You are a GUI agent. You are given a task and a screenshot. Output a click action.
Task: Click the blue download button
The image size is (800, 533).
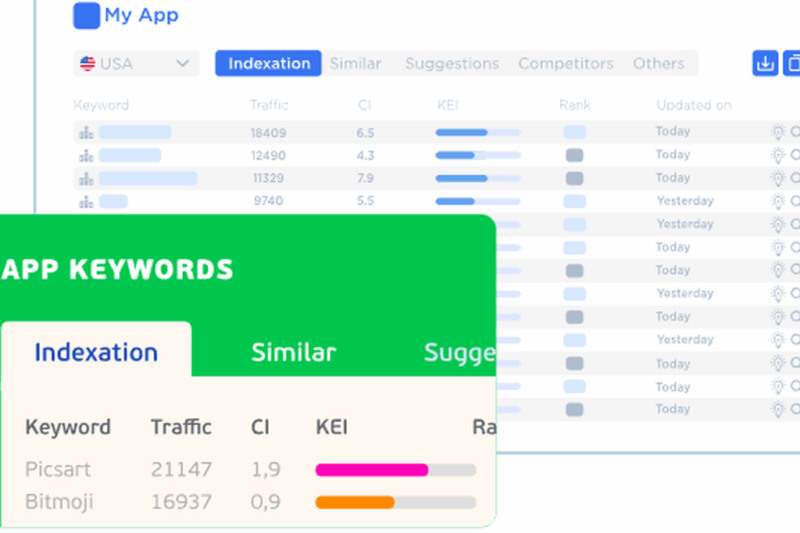(x=765, y=63)
